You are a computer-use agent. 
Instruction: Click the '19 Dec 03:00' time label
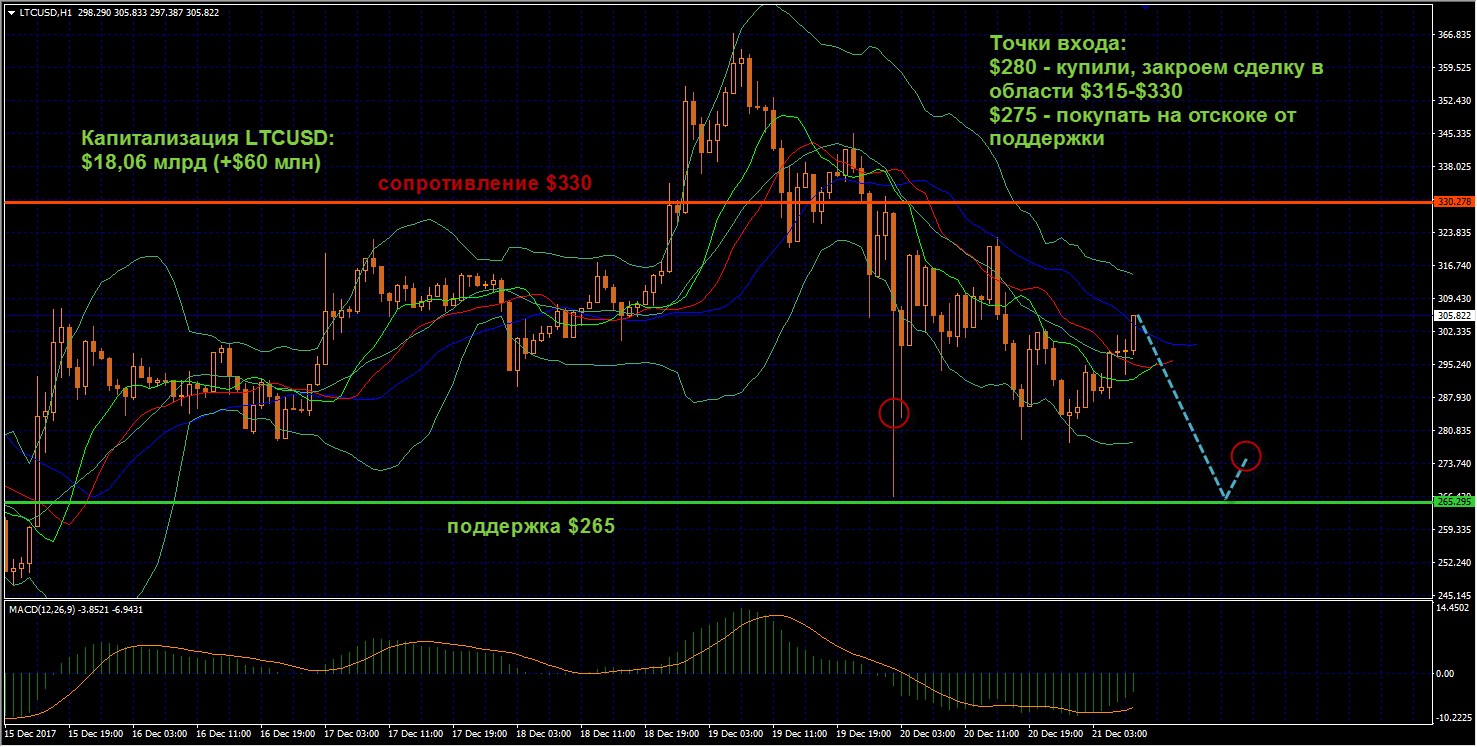coord(734,734)
